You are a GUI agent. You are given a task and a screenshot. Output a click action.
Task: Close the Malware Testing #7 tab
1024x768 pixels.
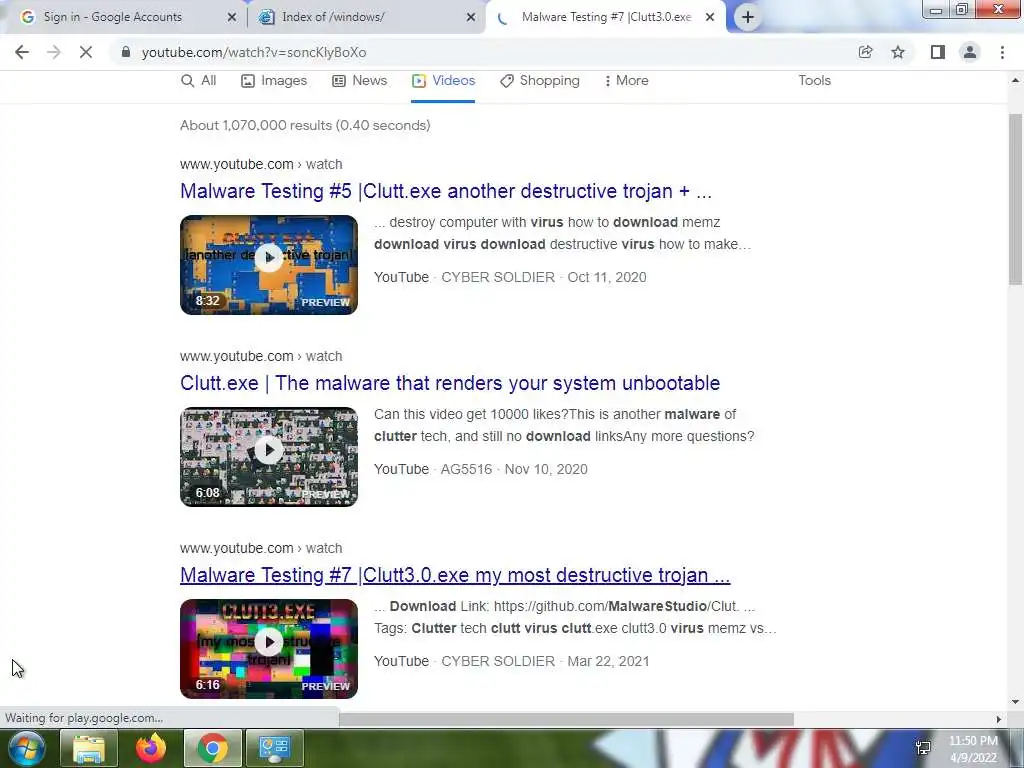point(710,18)
